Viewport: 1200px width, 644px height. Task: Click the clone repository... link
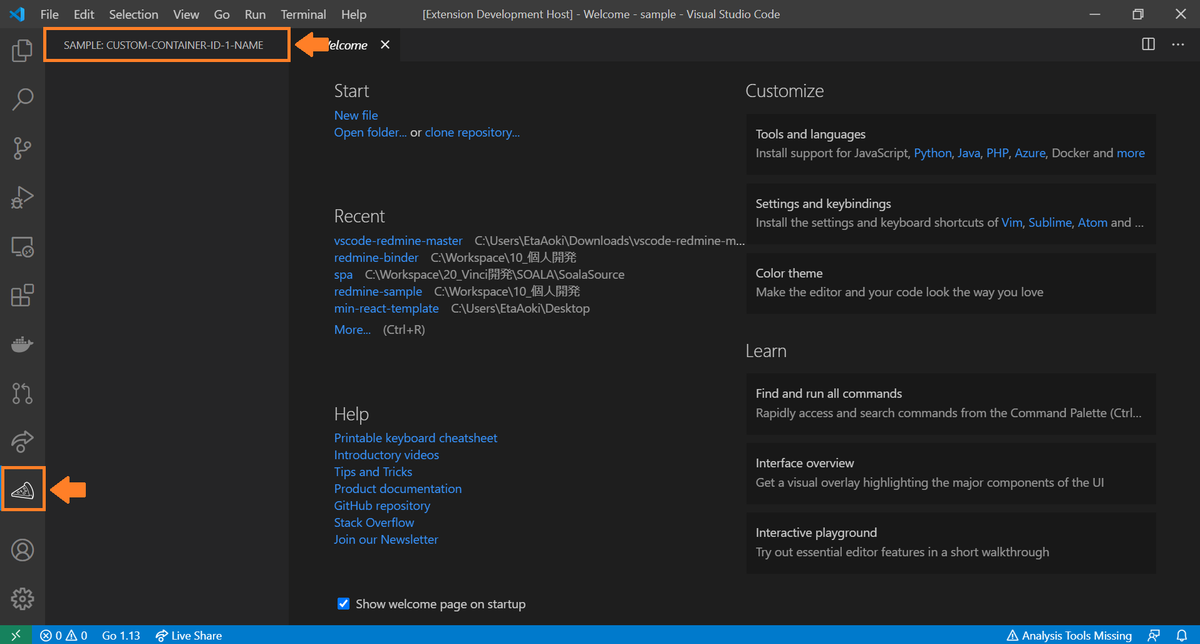click(x=472, y=132)
